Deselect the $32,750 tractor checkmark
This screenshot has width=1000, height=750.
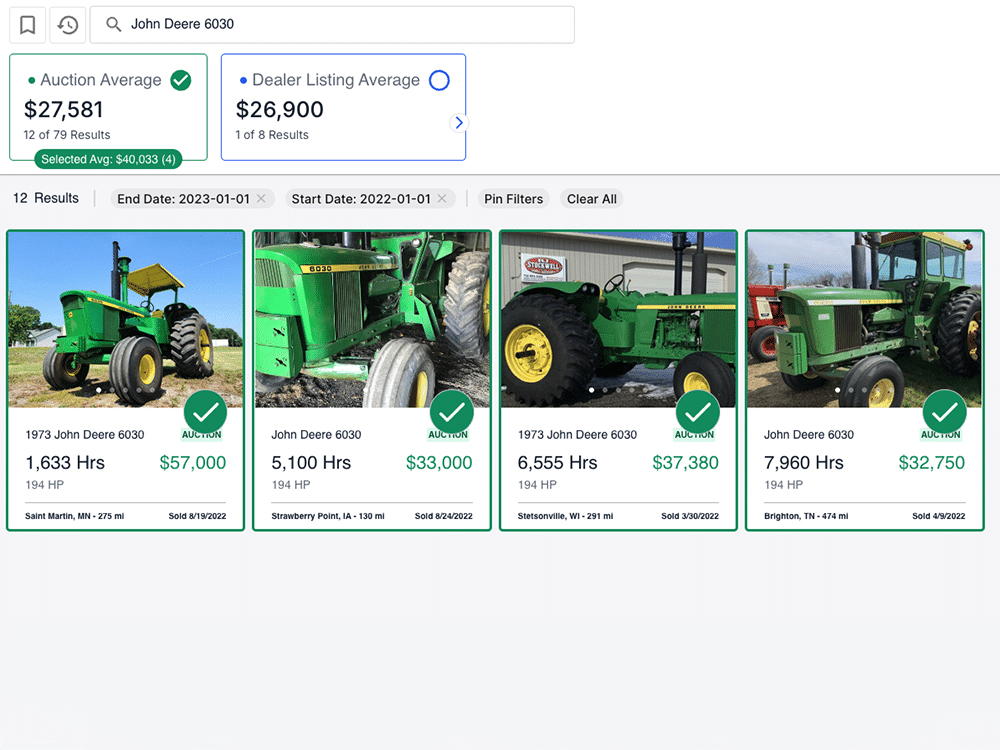[945, 412]
